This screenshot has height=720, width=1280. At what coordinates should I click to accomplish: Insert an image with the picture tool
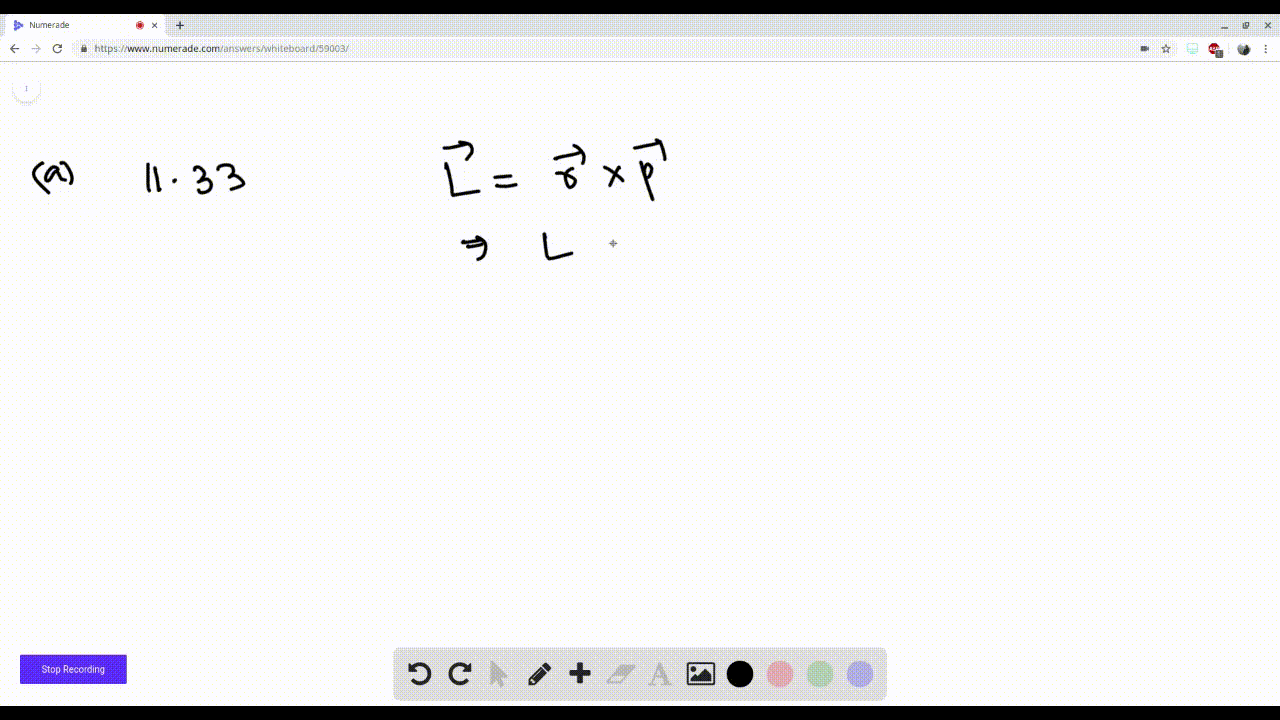700,674
